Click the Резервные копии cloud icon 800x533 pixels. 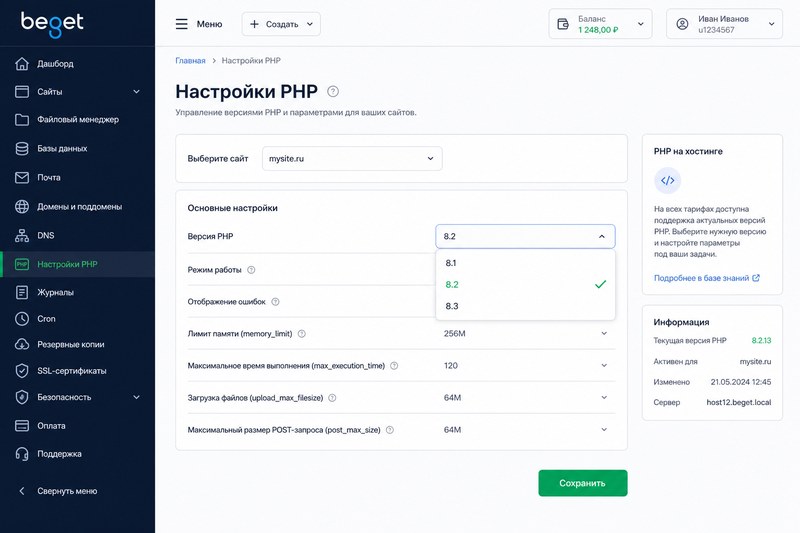[x=22, y=344]
